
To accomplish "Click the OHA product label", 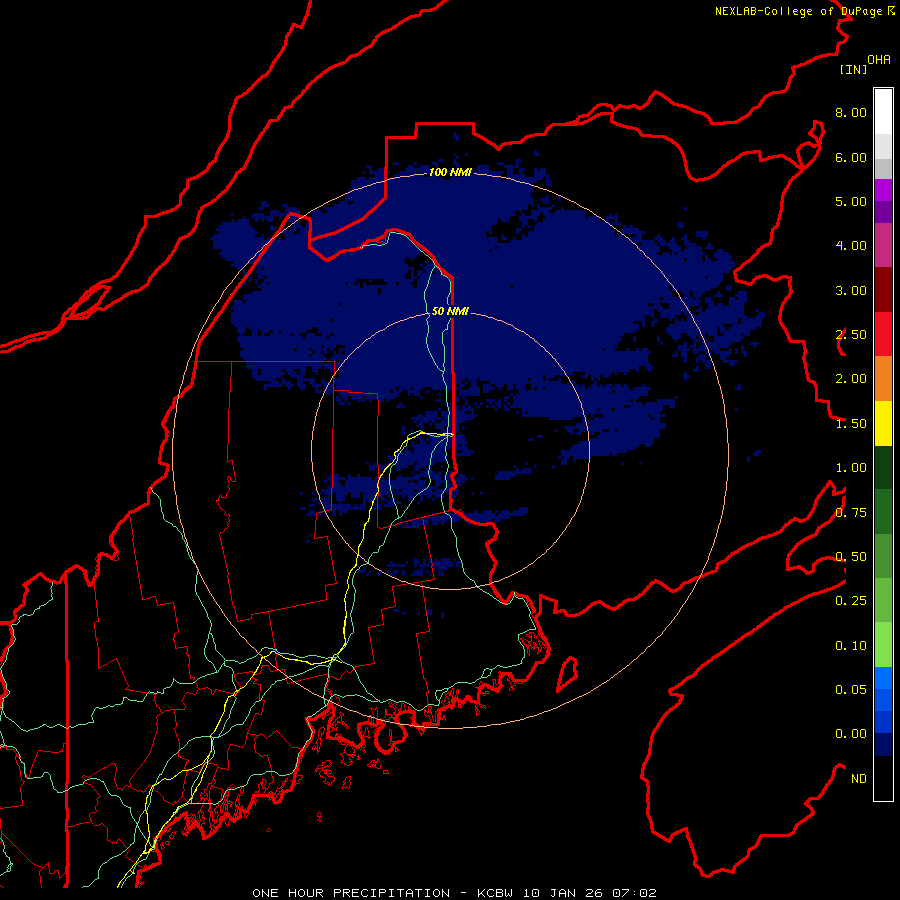I will pyautogui.click(x=879, y=60).
